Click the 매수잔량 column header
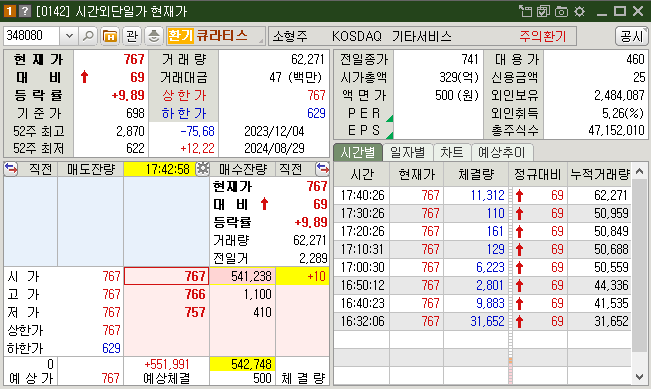The width and height of the screenshot is (651, 389). tap(243, 169)
